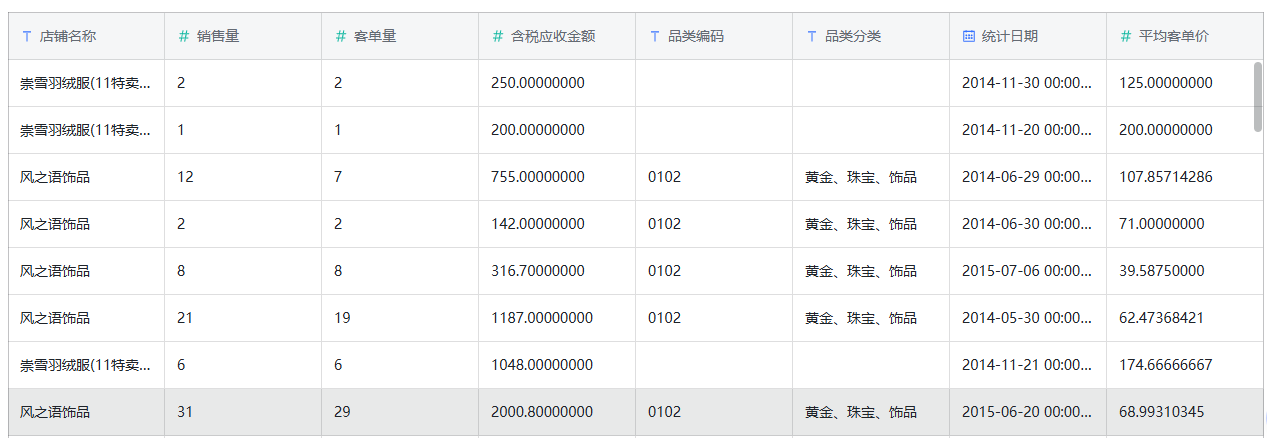
Task: Click the first 崇雪羽绒服 store name cell
Action: pyautogui.click(x=86, y=83)
